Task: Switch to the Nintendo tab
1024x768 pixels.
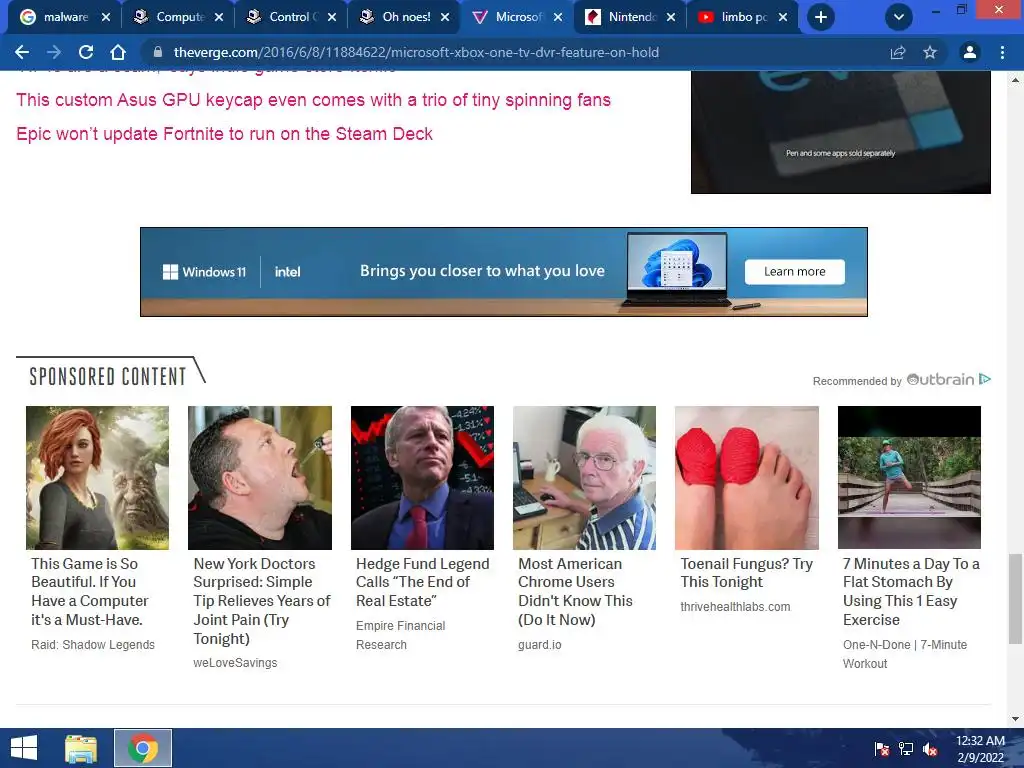Action: point(622,17)
